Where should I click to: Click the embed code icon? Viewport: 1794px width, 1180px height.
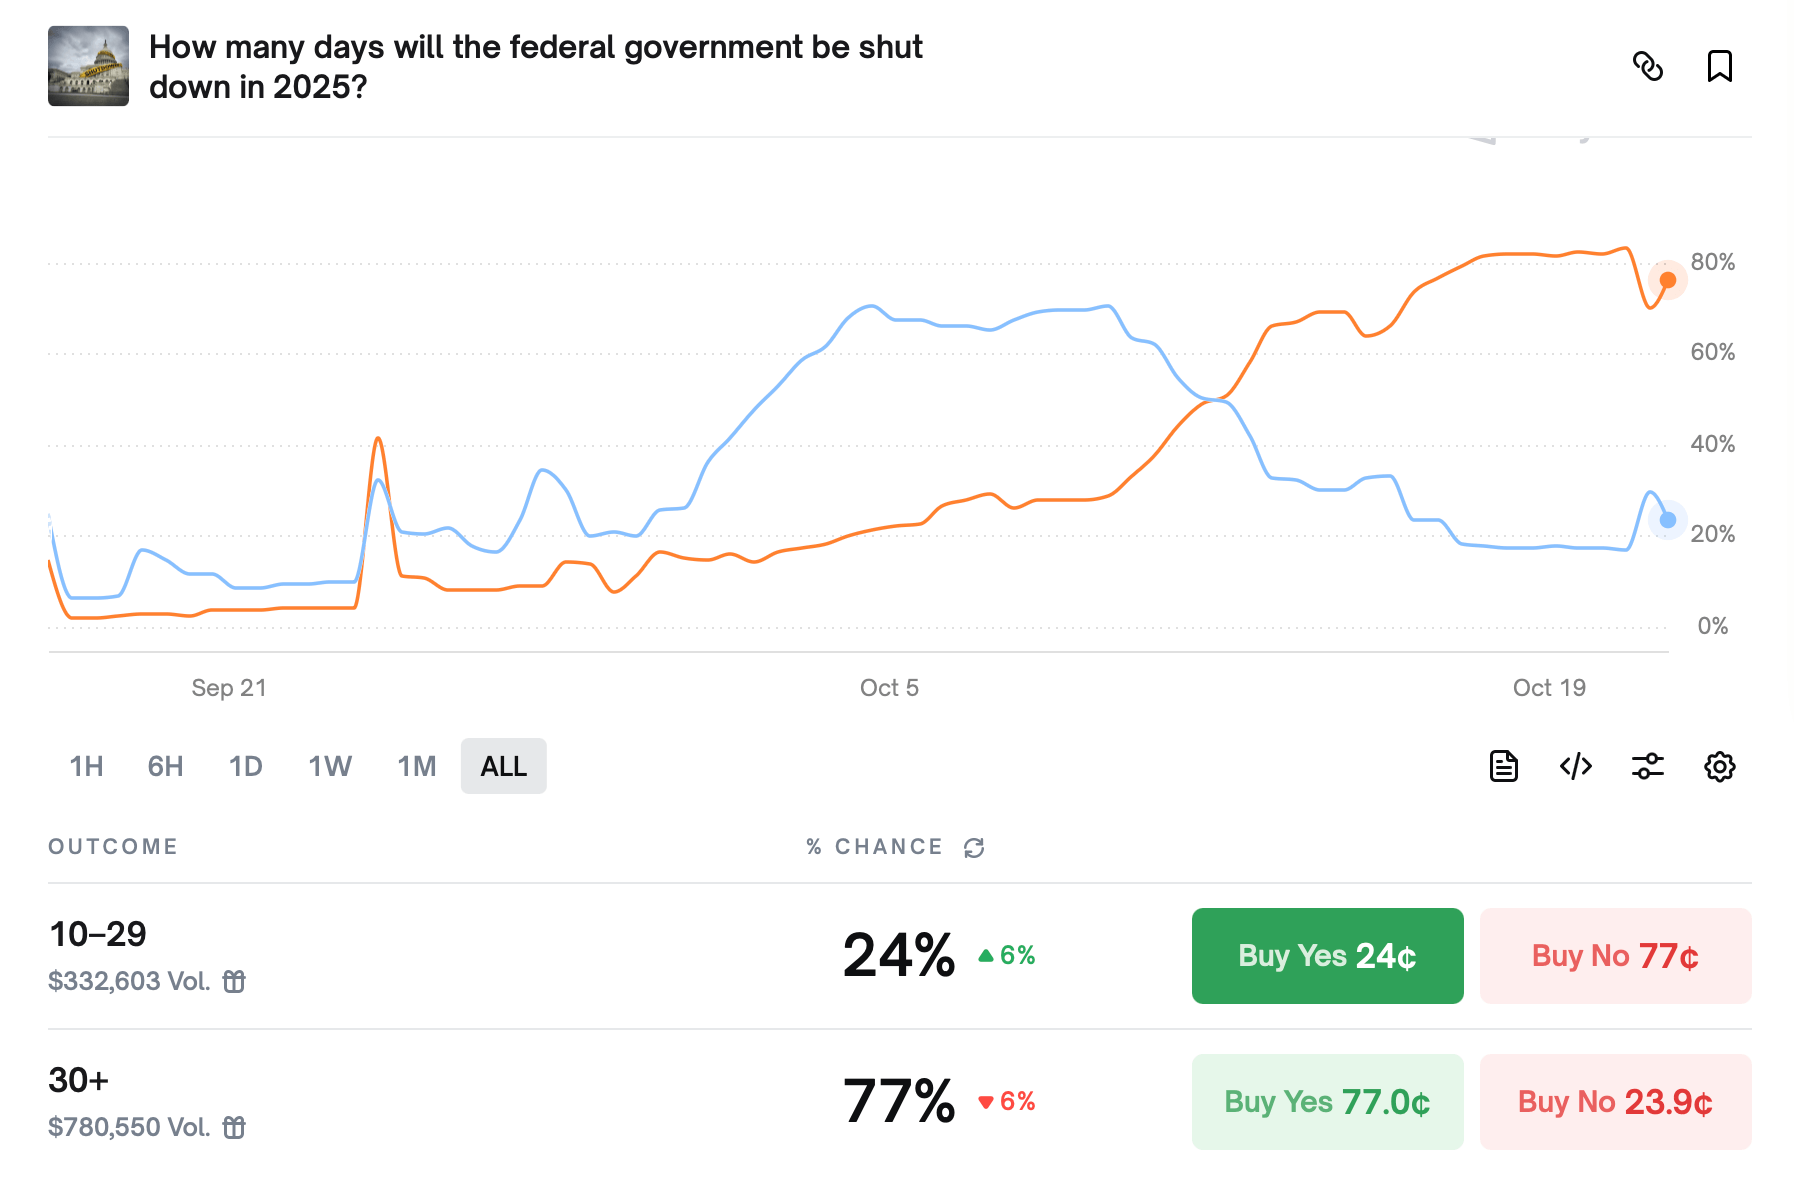point(1575,766)
